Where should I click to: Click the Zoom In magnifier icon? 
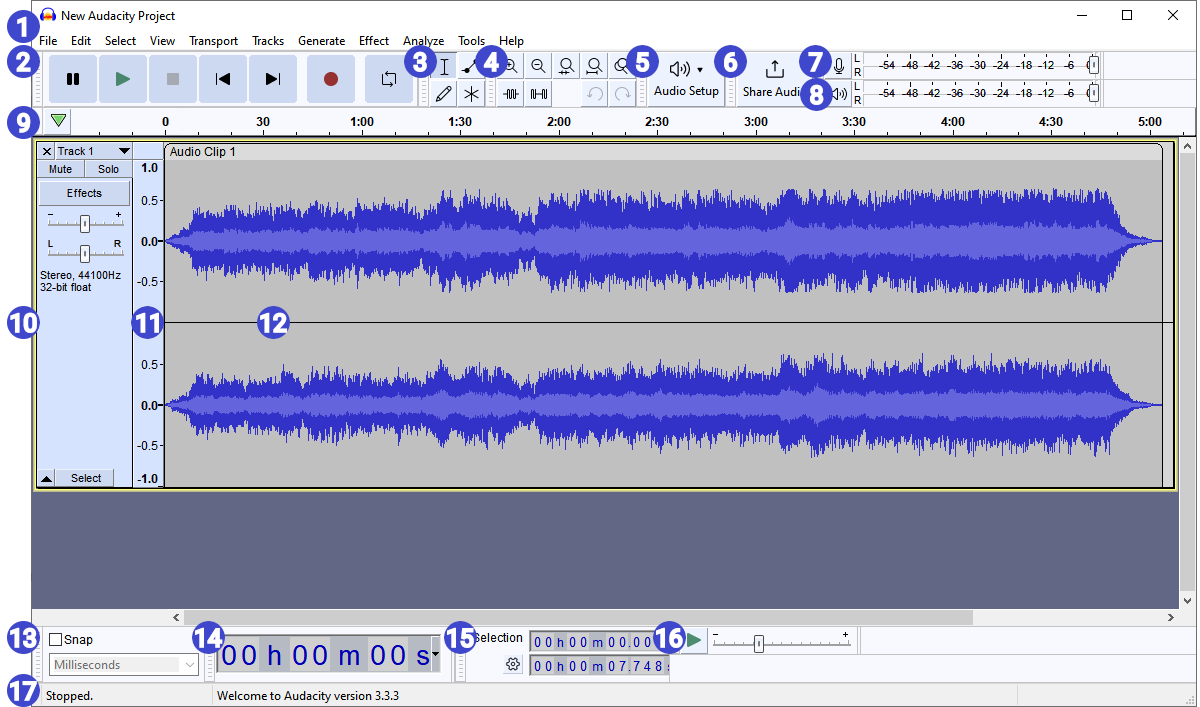[x=511, y=65]
